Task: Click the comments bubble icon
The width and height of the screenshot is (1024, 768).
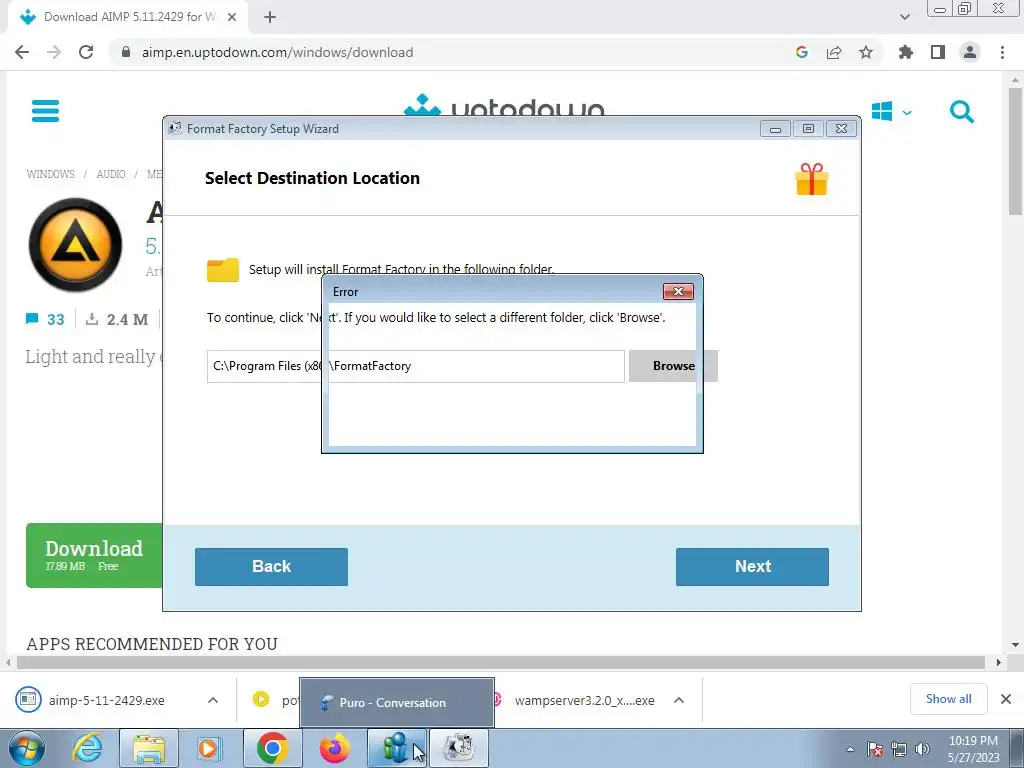Action: coord(32,319)
